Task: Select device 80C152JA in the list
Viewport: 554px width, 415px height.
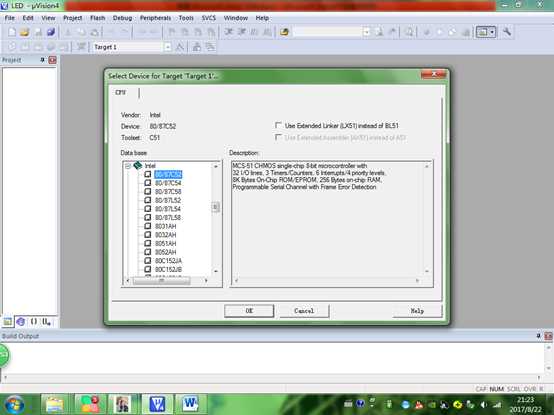Action: pyautogui.click(x=169, y=261)
